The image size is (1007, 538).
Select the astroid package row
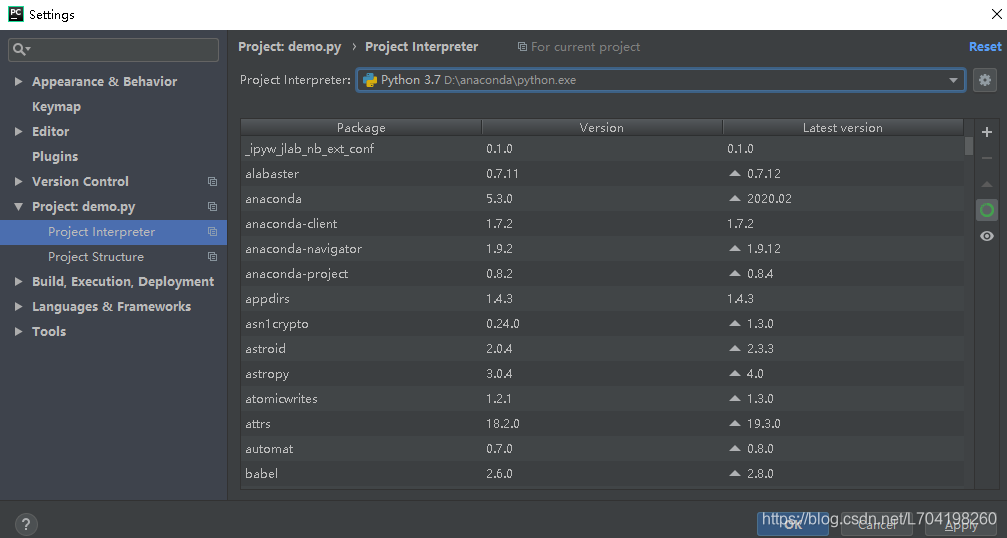point(602,349)
